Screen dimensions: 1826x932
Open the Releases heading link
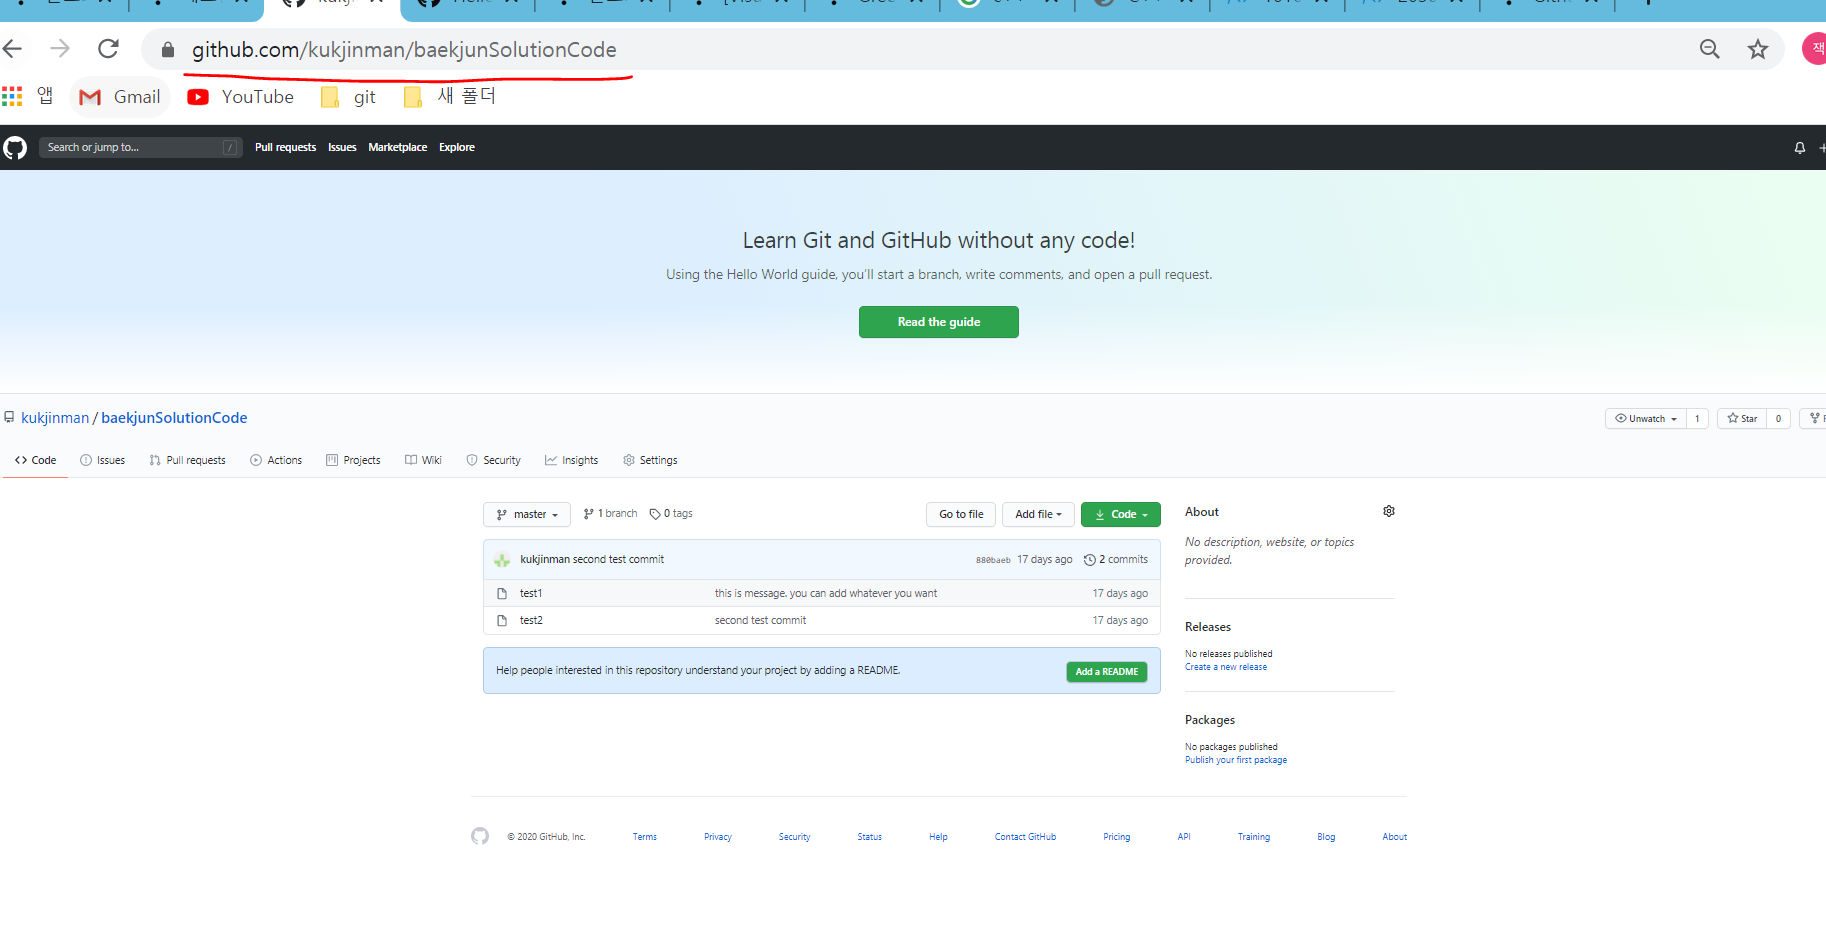click(1208, 627)
